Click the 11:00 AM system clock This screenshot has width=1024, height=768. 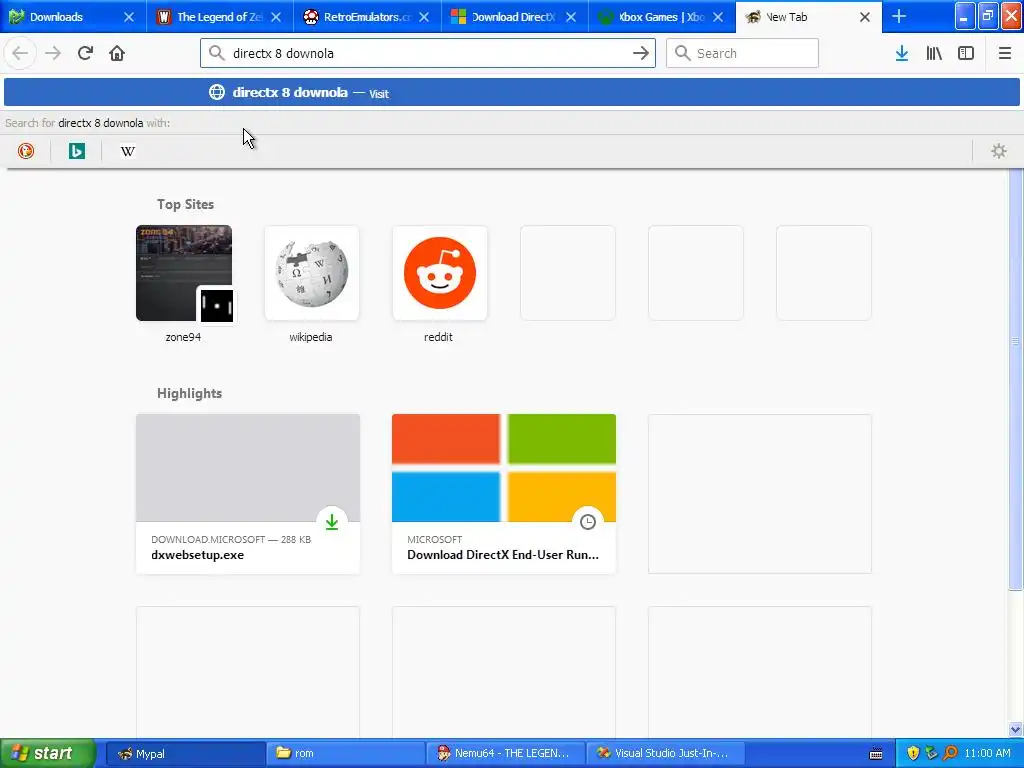(987, 753)
